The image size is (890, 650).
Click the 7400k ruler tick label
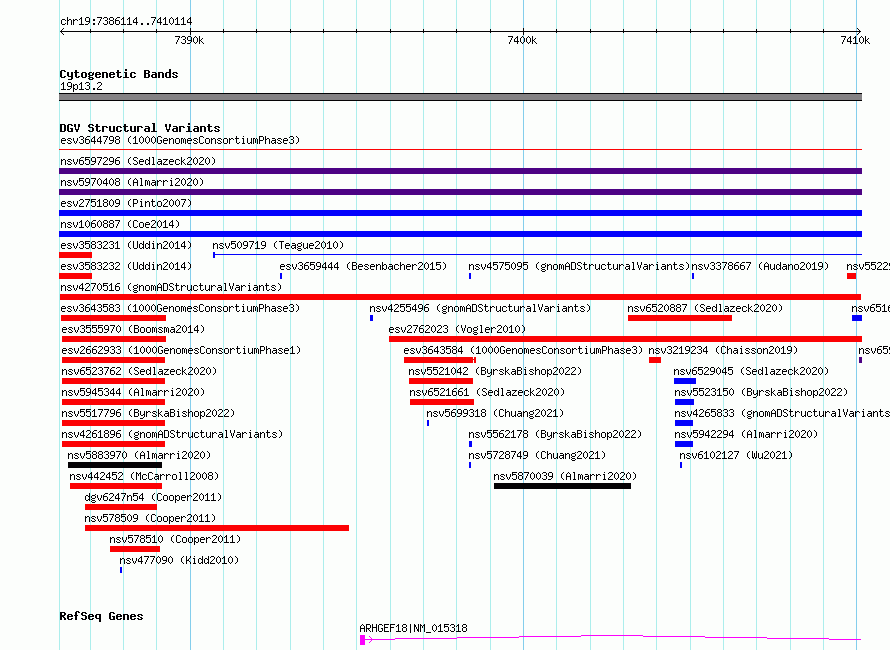pos(522,40)
